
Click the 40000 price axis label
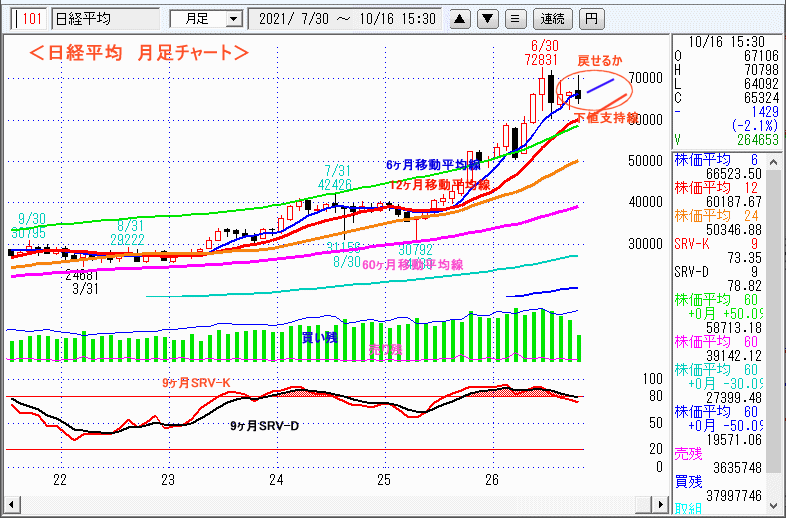pyautogui.click(x=644, y=202)
